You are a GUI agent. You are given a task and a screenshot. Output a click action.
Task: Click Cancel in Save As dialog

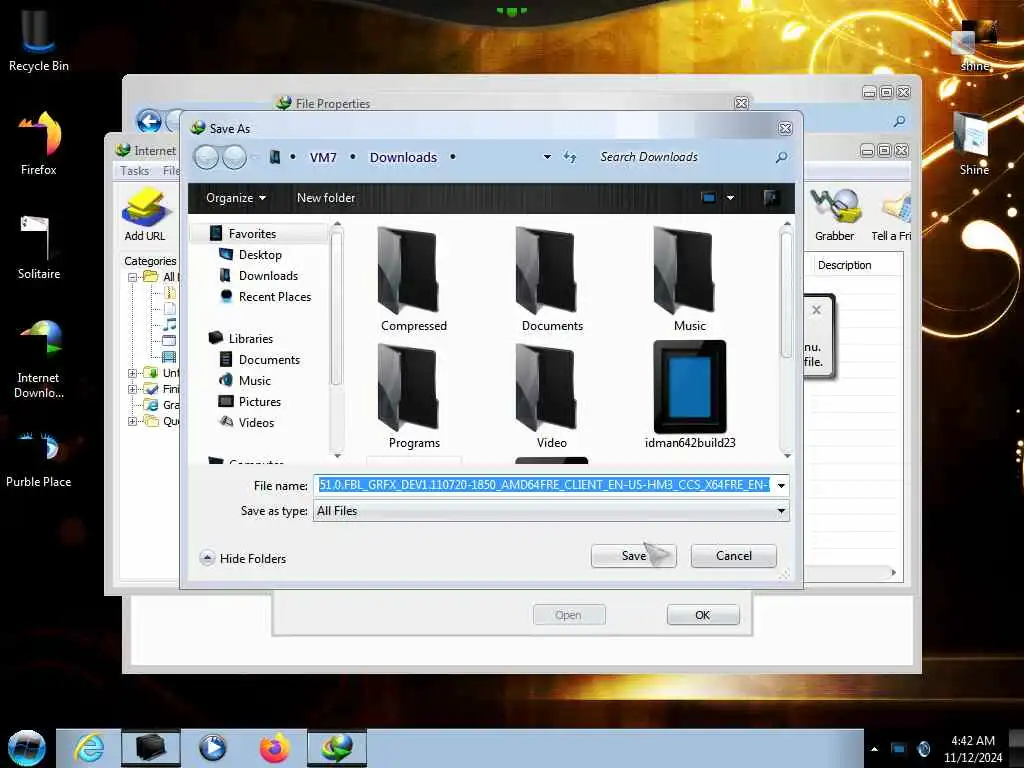pyautogui.click(x=733, y=556)
